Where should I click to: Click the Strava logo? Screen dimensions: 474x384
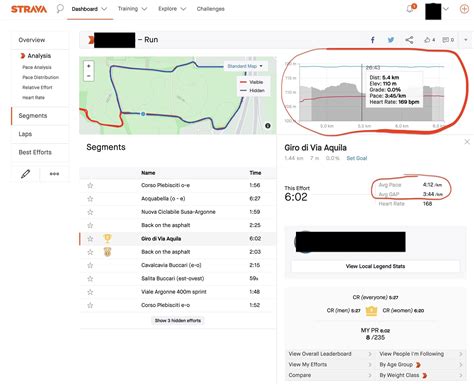[x=29, y=9]
